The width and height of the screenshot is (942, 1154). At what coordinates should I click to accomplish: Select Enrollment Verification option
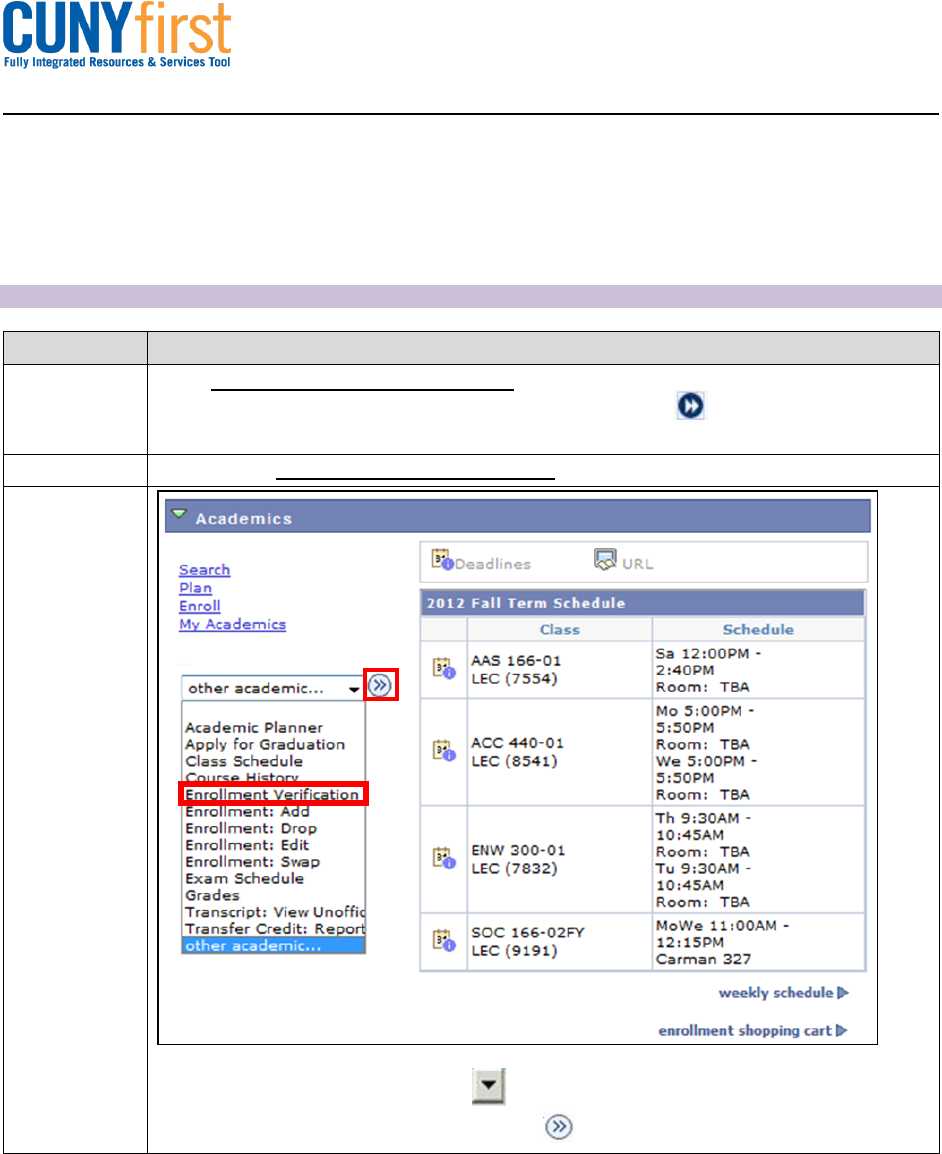[272, 794]
